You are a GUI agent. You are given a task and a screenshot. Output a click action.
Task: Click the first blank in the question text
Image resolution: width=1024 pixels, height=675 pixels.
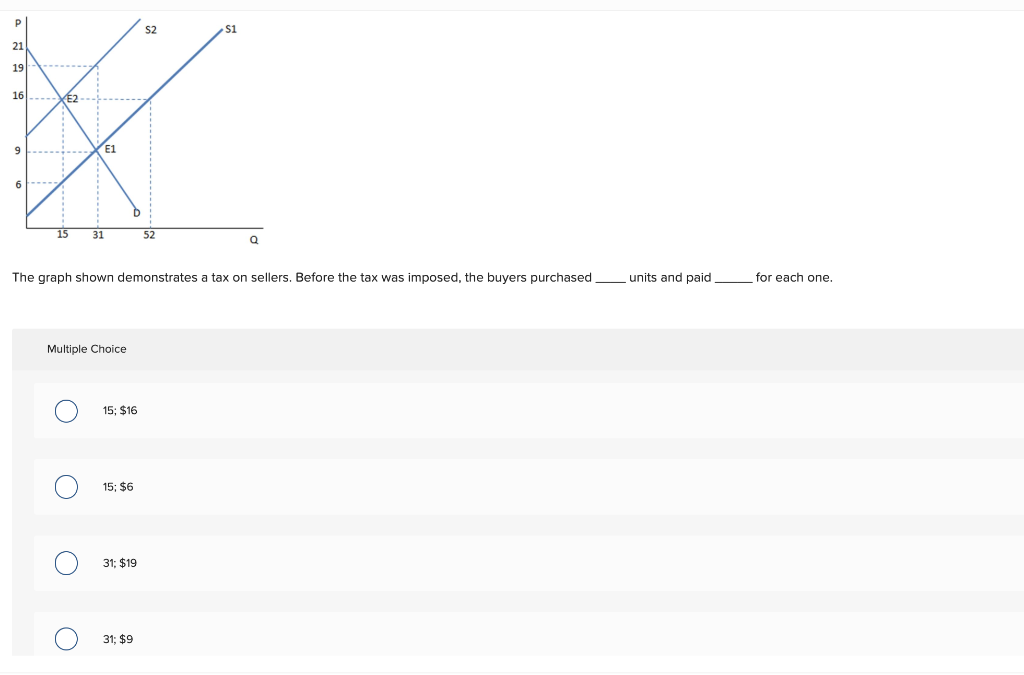click(x=611, y=277)
